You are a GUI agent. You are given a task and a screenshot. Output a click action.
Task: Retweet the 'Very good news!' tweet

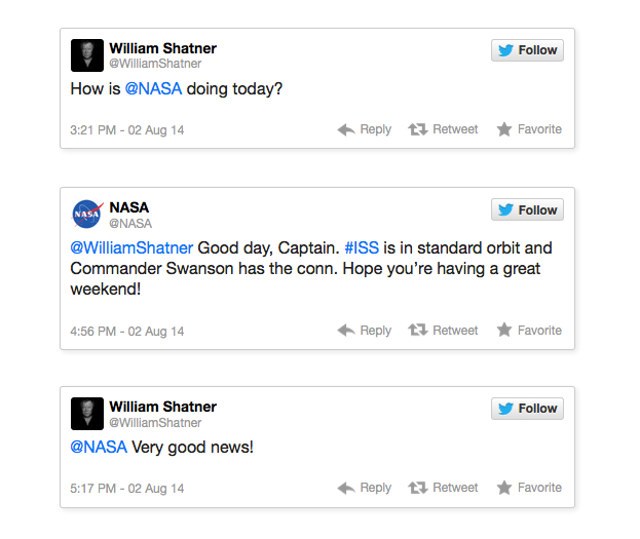(x=443, y=487)
